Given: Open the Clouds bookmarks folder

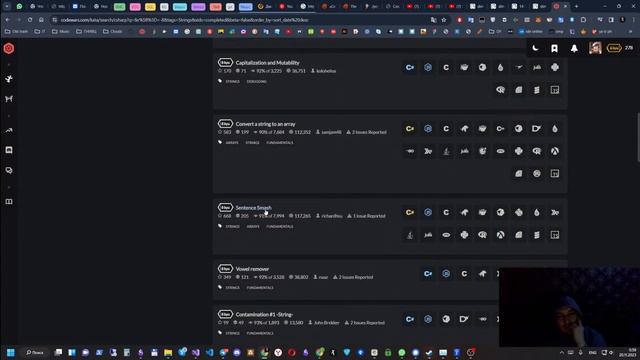Looking at the screenshot, I should (x=112, y=31).
